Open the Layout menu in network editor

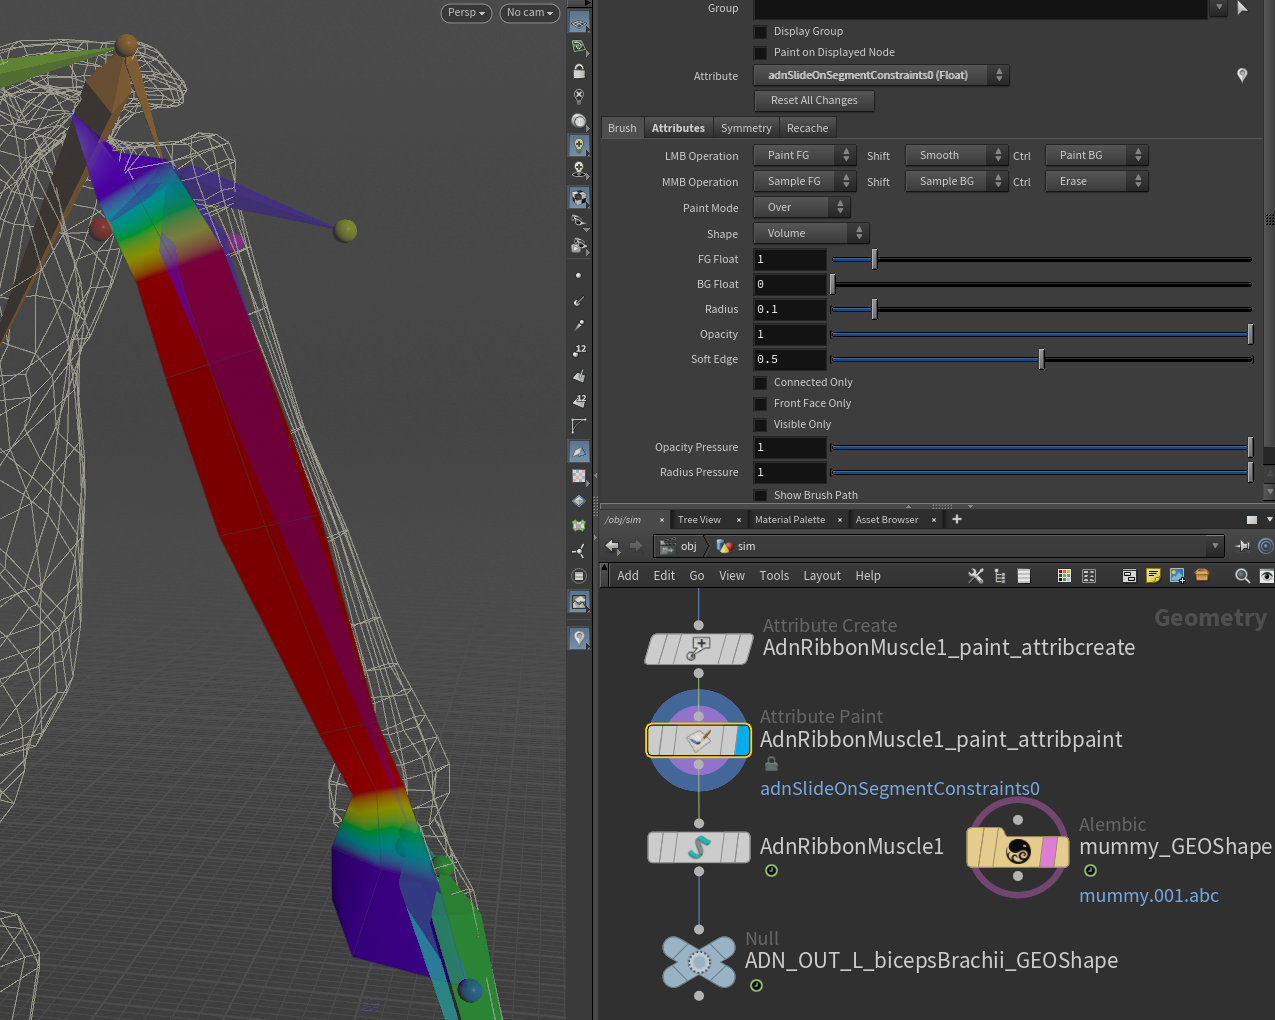[821, 576]
